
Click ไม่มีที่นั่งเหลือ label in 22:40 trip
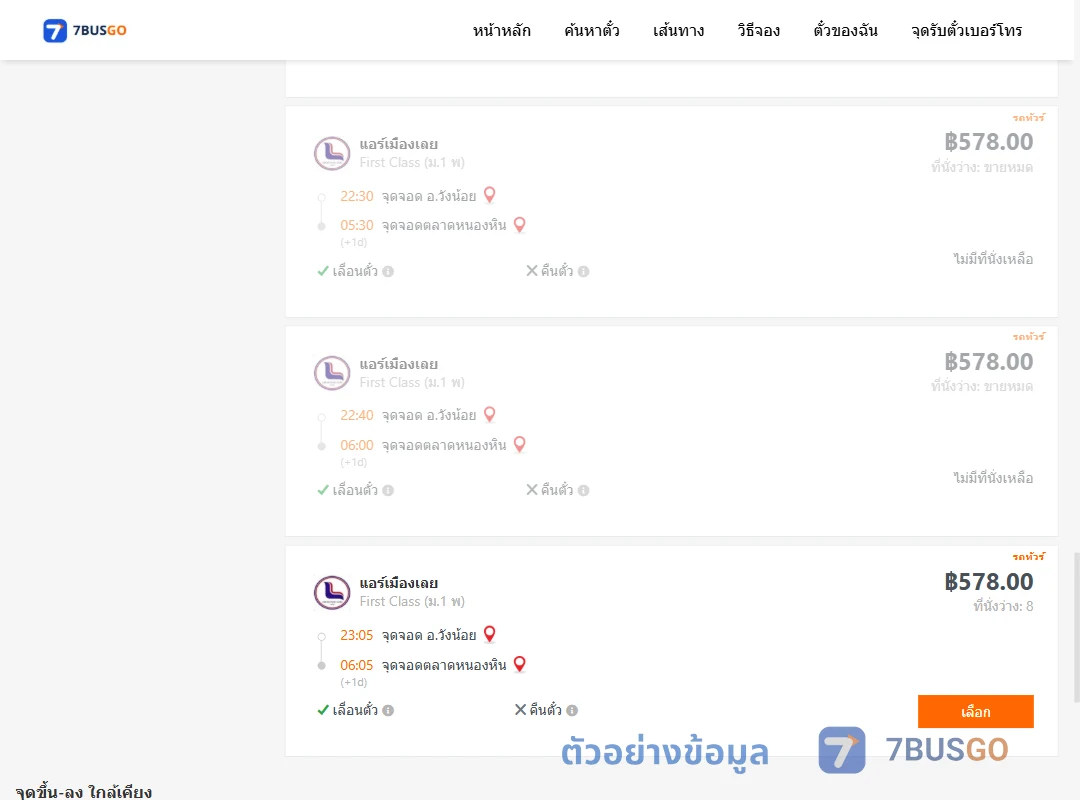coord(993,478)
